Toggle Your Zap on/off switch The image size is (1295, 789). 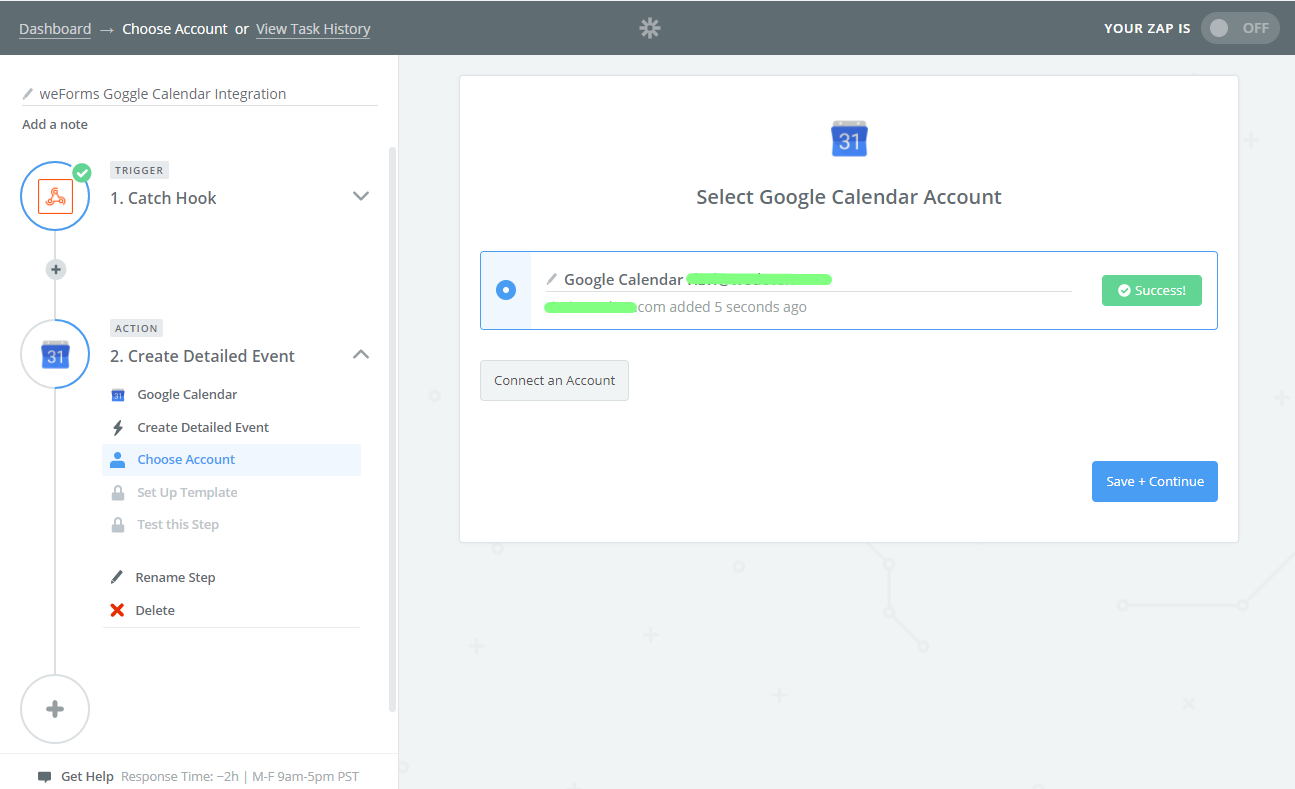coord(1240,28)
